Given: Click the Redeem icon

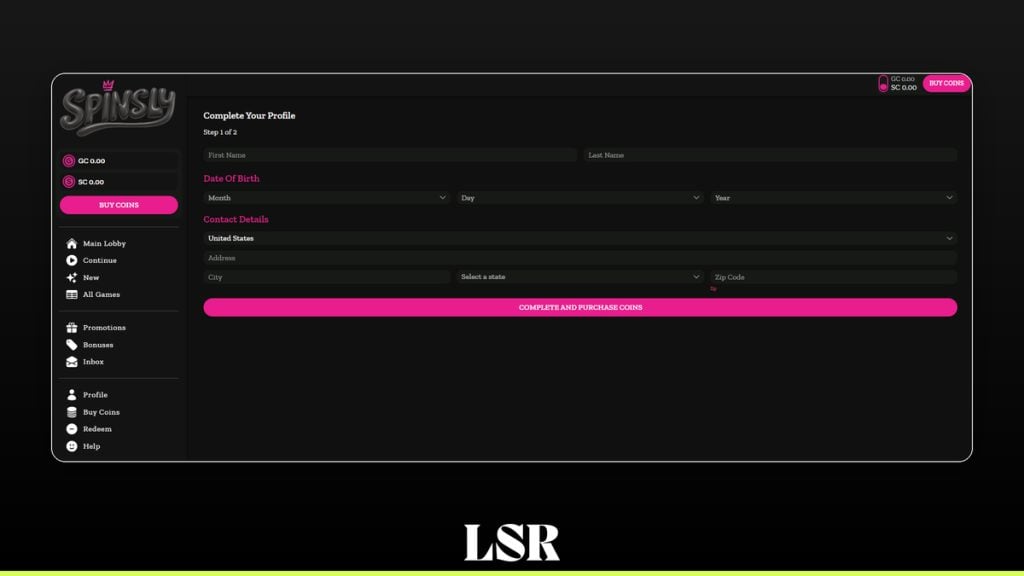Looking at the screenshot, I should click(x=72, y=429).
